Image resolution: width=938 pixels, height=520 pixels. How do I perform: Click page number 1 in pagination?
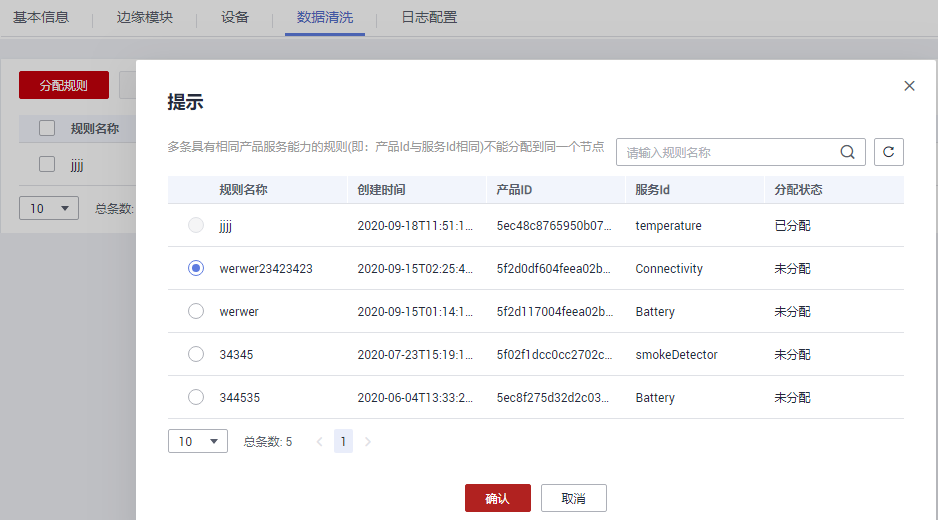pyautogui.click(x=343, y=442)
